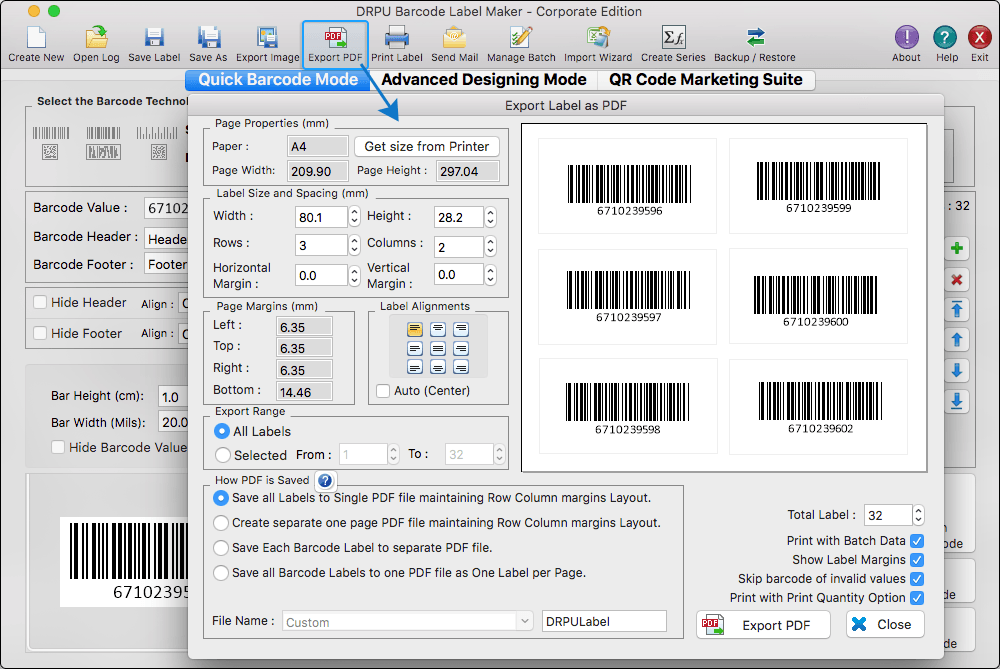Click the Bottom page margin field
Image resolution: width=1000 pixels, height=669 pixels.
point(304,392)
